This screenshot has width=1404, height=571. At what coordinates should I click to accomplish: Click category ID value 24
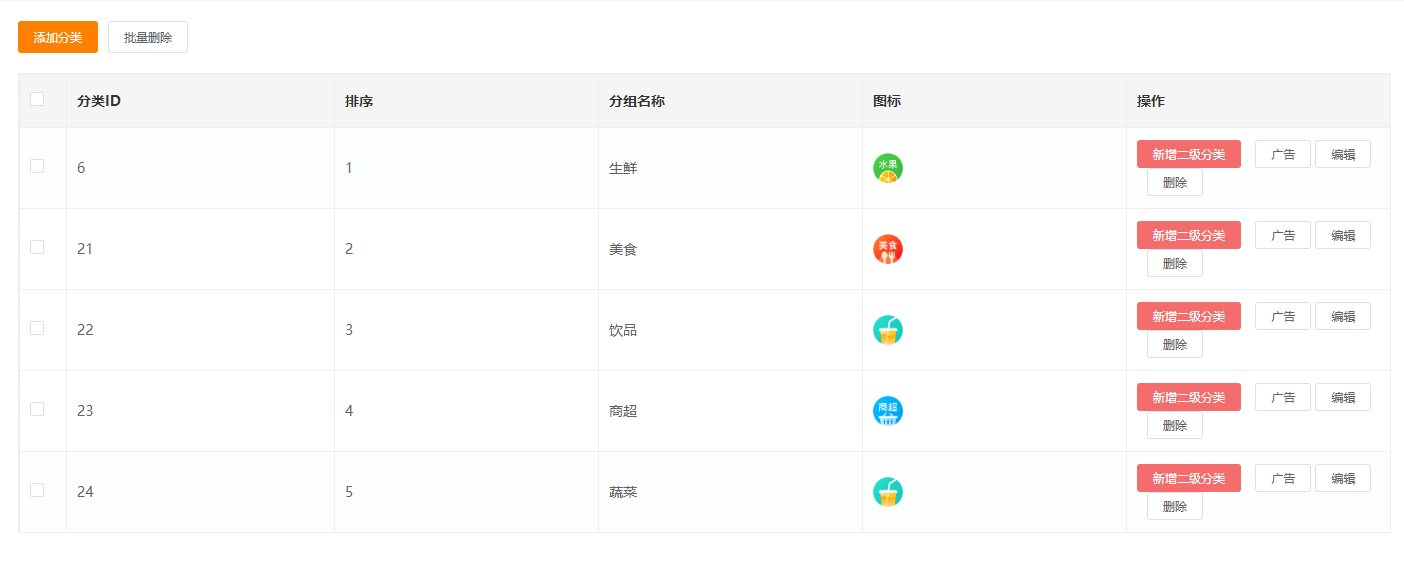[85, 492]
